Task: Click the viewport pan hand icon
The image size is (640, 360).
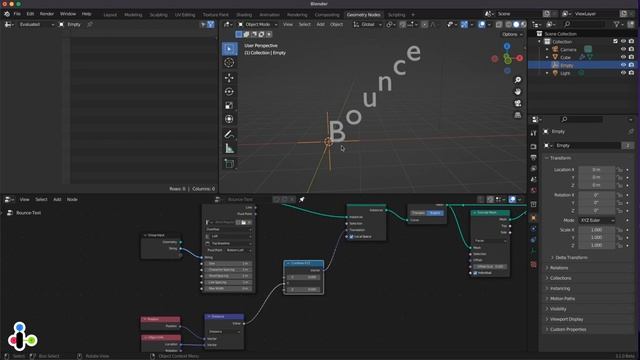Action: (x=518, y=92)
